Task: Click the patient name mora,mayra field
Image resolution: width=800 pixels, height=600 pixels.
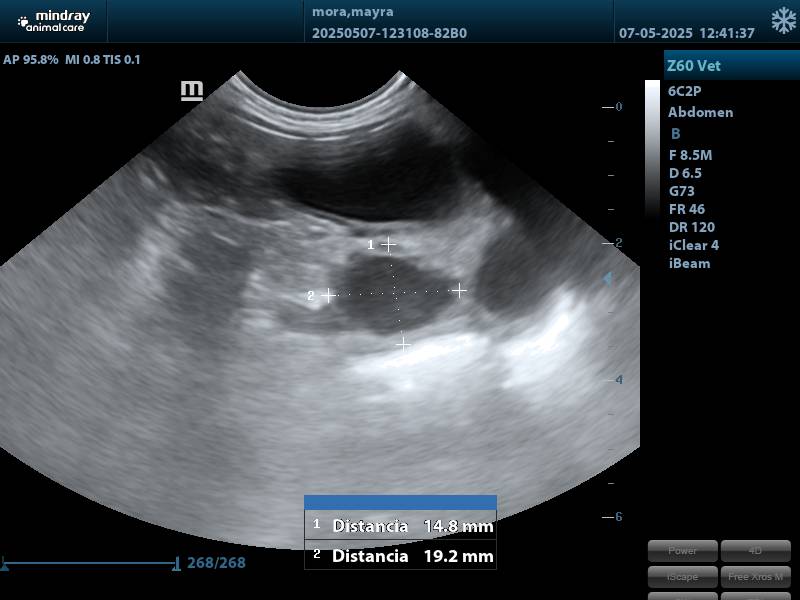Action: click(353, 12)
